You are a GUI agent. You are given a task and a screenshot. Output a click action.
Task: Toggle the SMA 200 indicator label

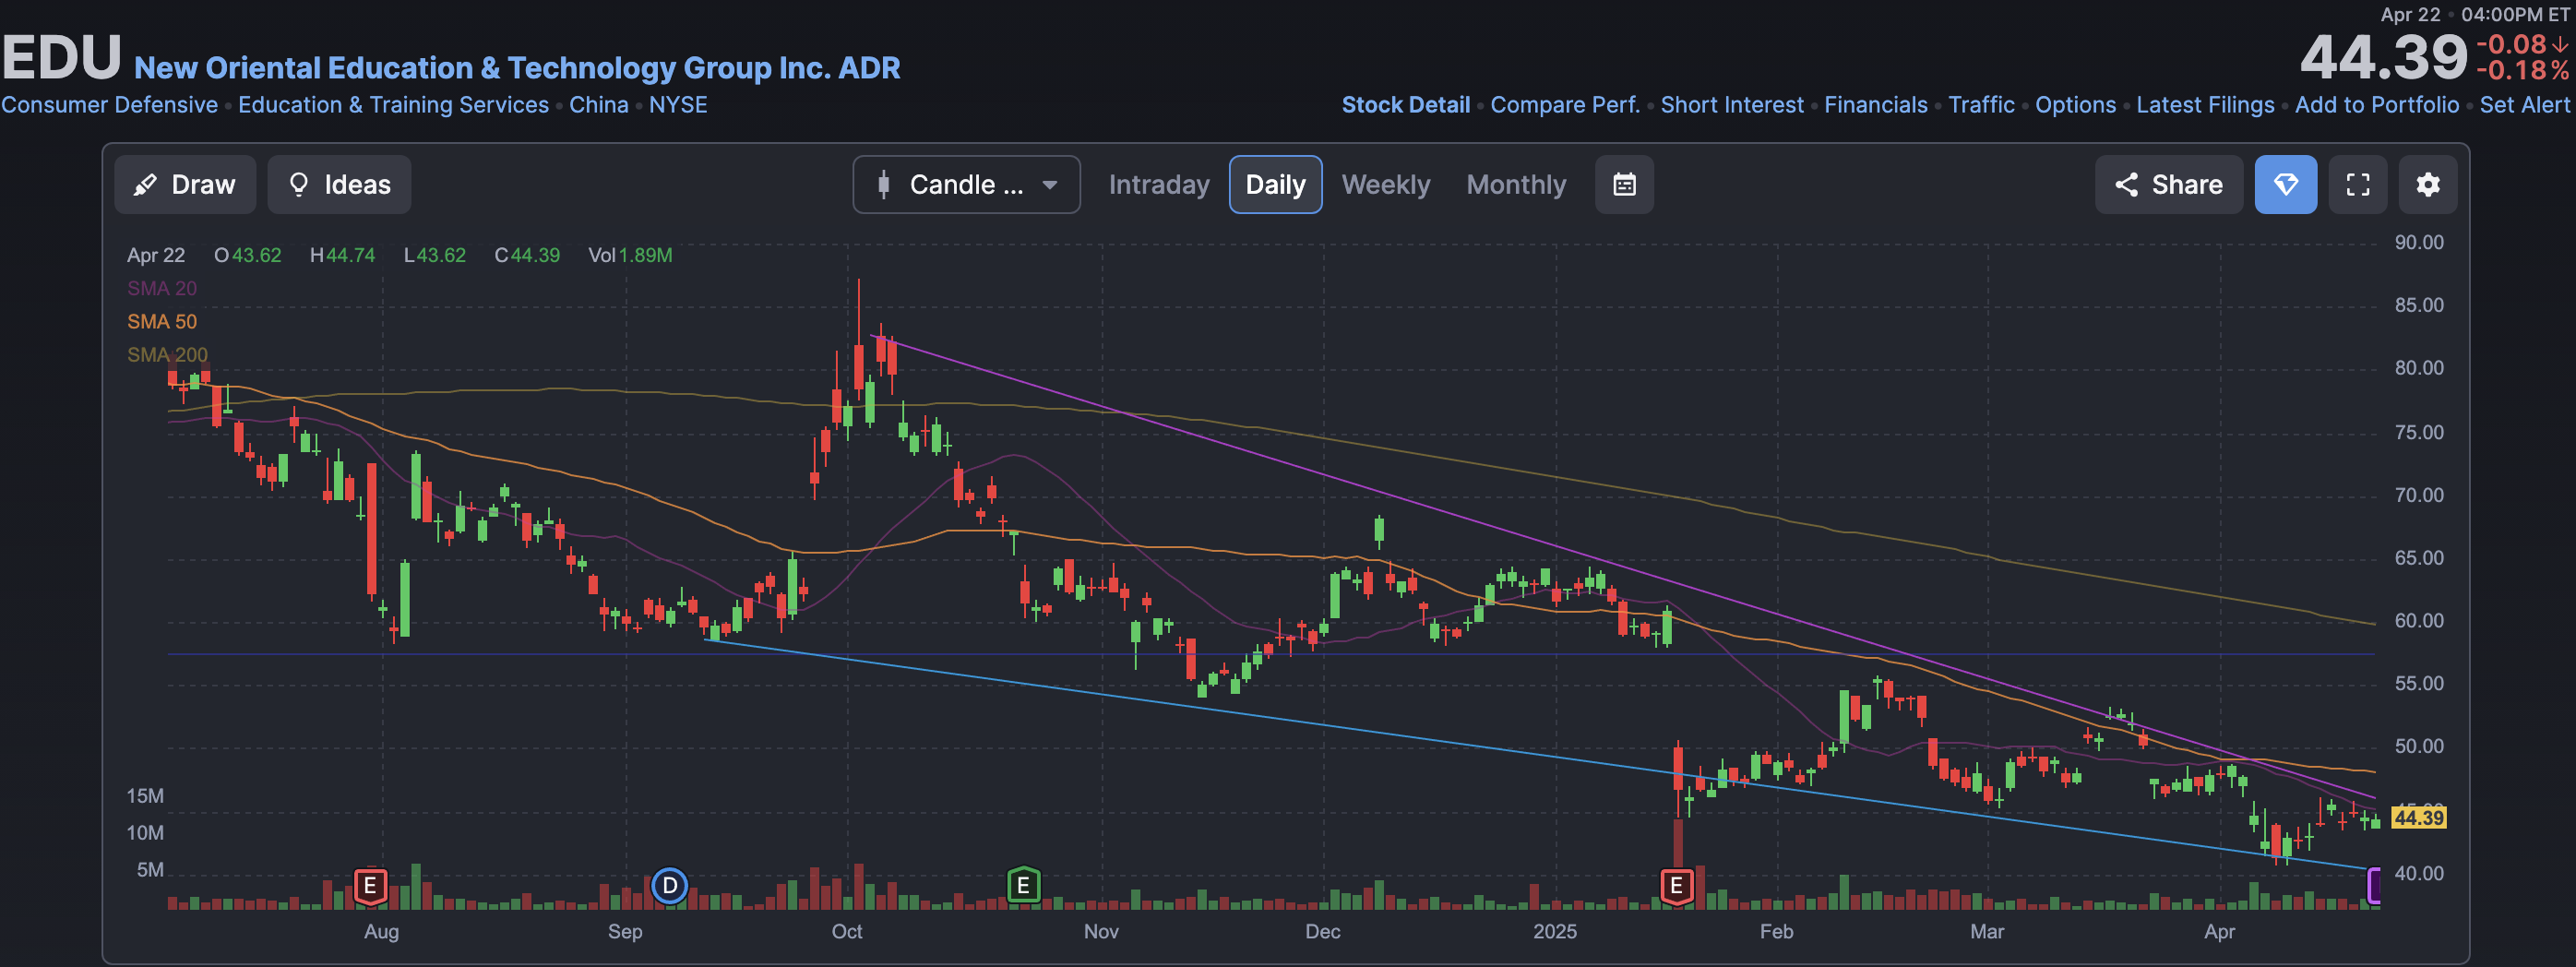(x=167, y=355)
